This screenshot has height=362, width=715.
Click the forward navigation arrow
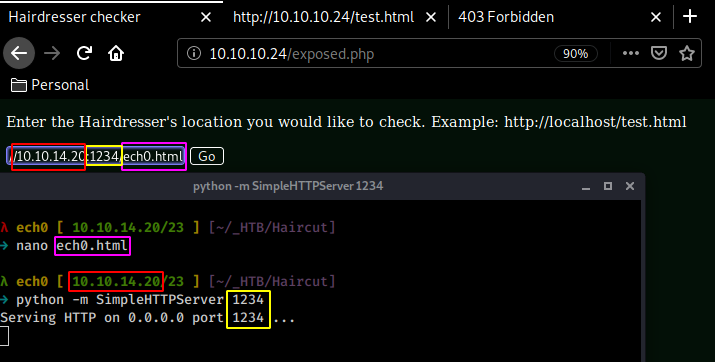[52, 53]
